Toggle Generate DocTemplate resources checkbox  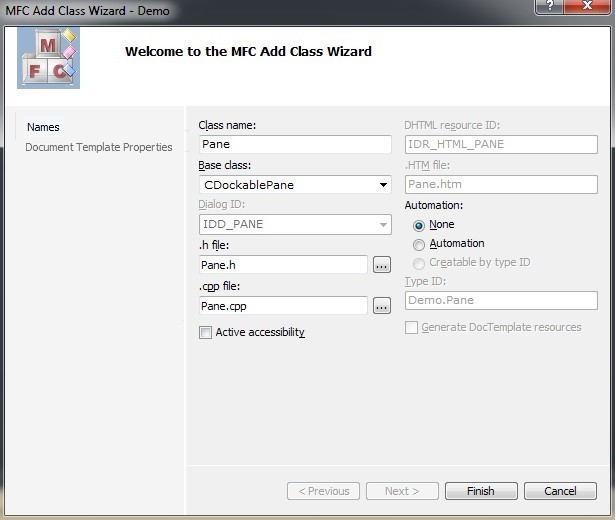[411, 327]
